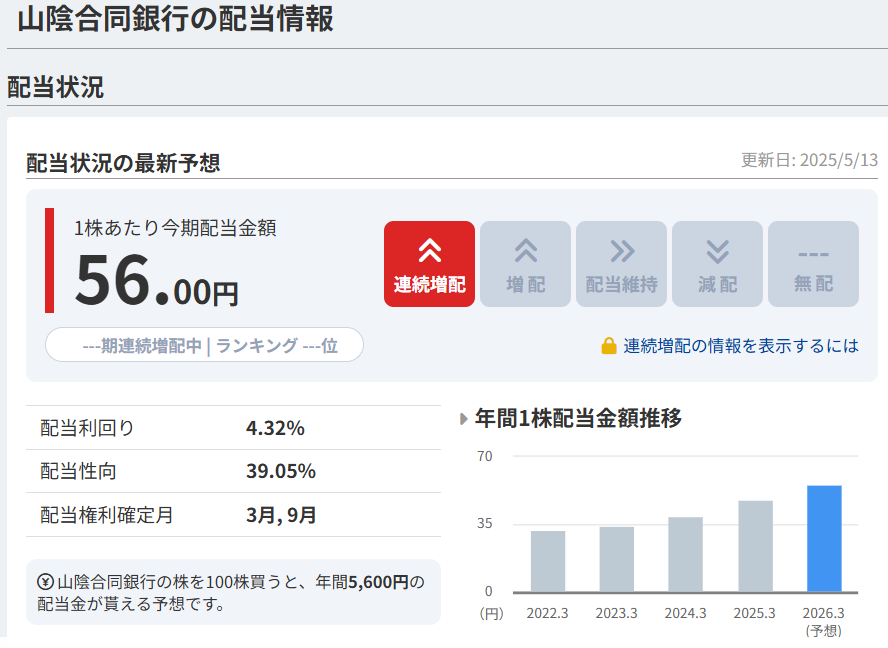Click the 2026.3 (予想) axis label
The height and width of the screenshot is (648, 888).
click(823, 621)
